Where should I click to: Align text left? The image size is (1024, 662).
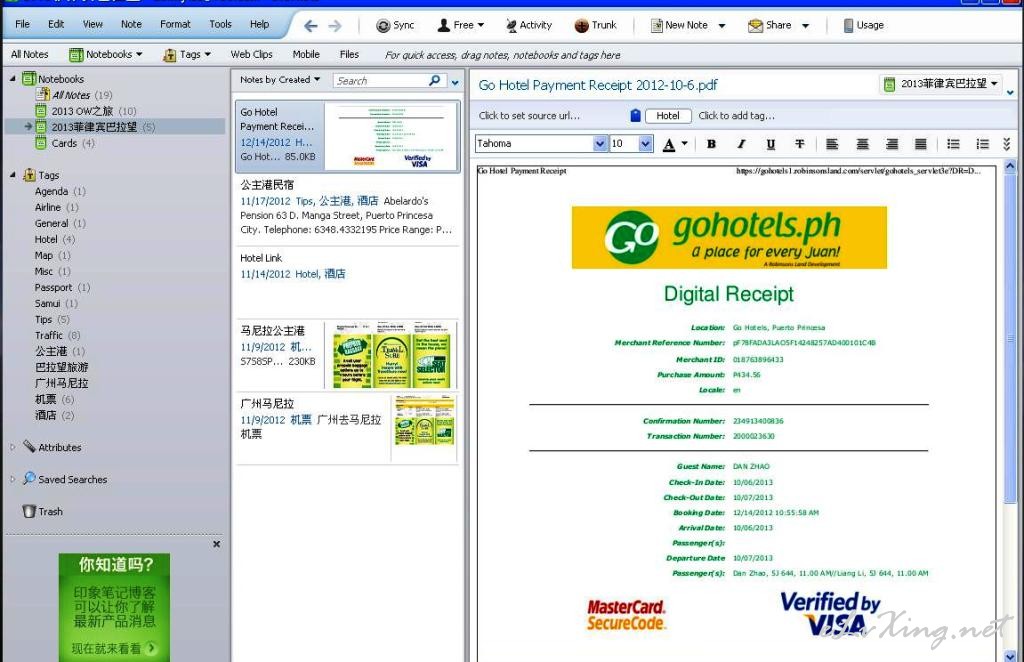coord(832,144)
